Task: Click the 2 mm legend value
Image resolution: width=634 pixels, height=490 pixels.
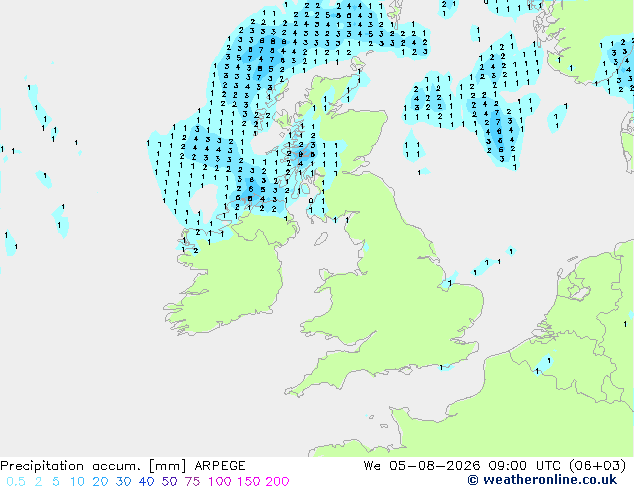Action: [38, 482]
